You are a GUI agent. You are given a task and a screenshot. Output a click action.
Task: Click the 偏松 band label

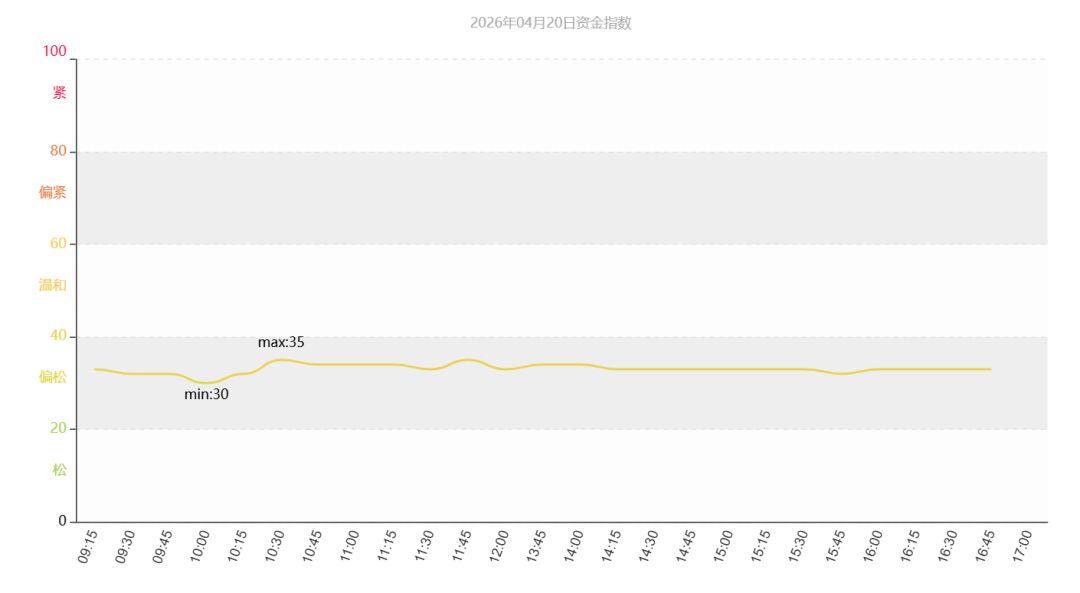coord(53,377)
